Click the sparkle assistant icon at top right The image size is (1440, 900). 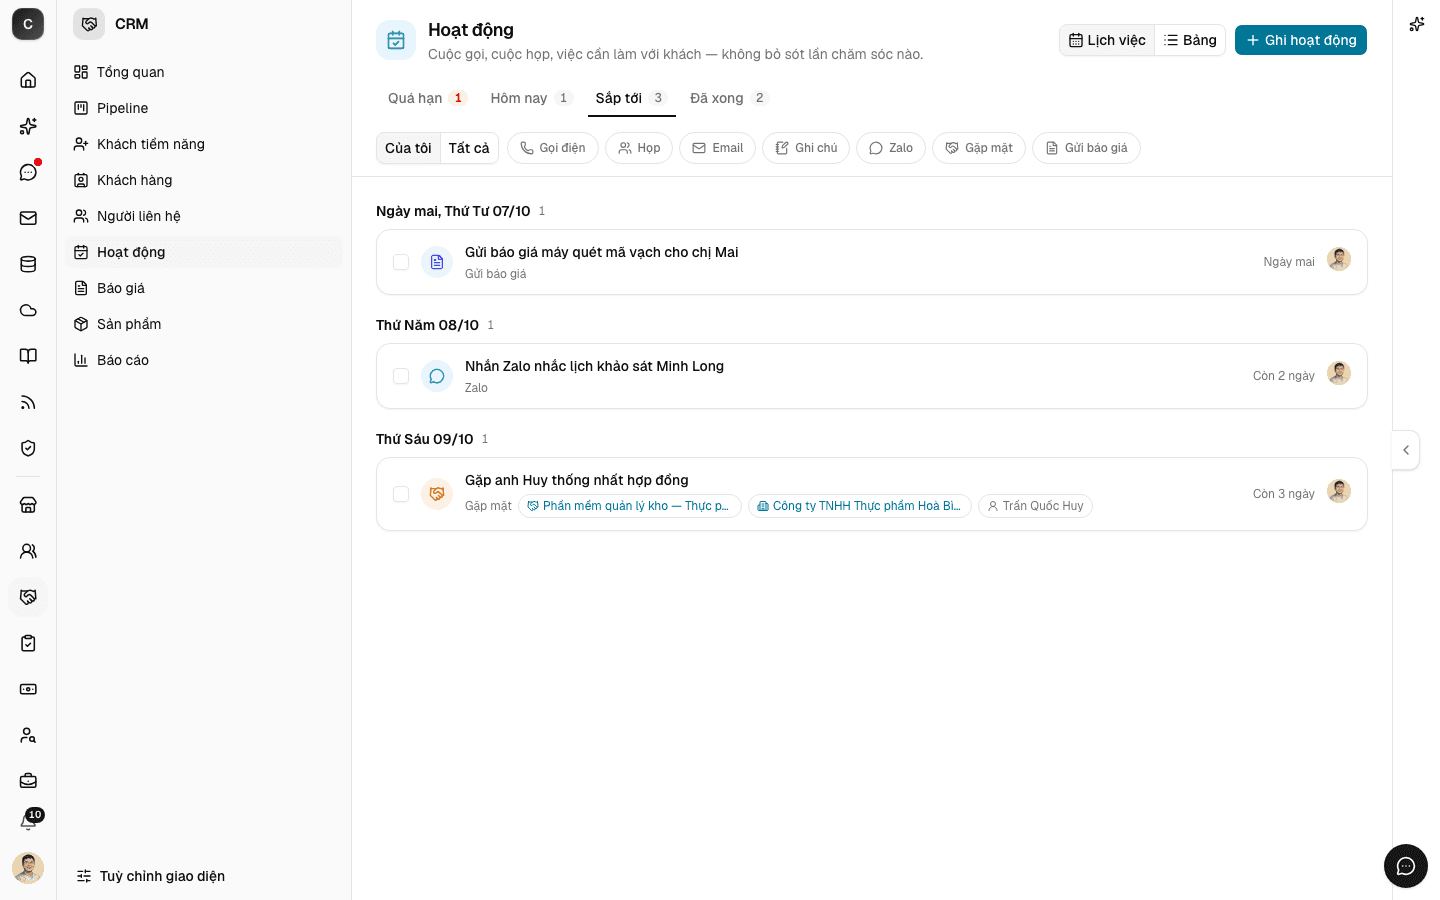point(1416,24)
